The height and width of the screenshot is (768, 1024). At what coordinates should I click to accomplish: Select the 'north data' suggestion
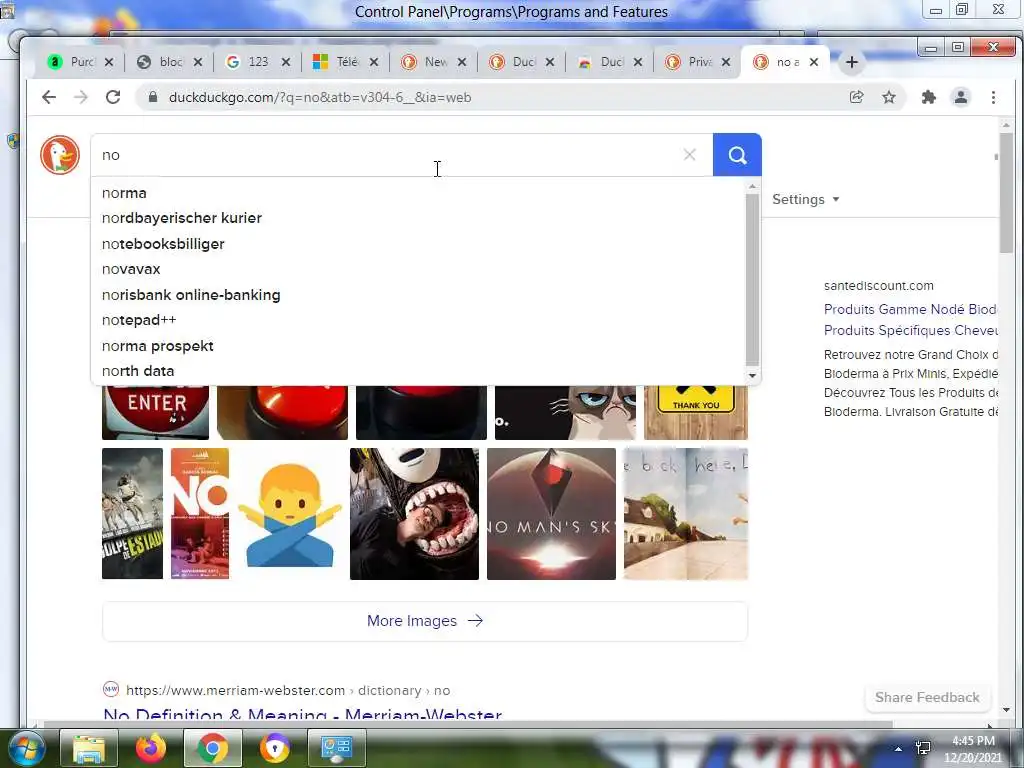pos(418,371)
